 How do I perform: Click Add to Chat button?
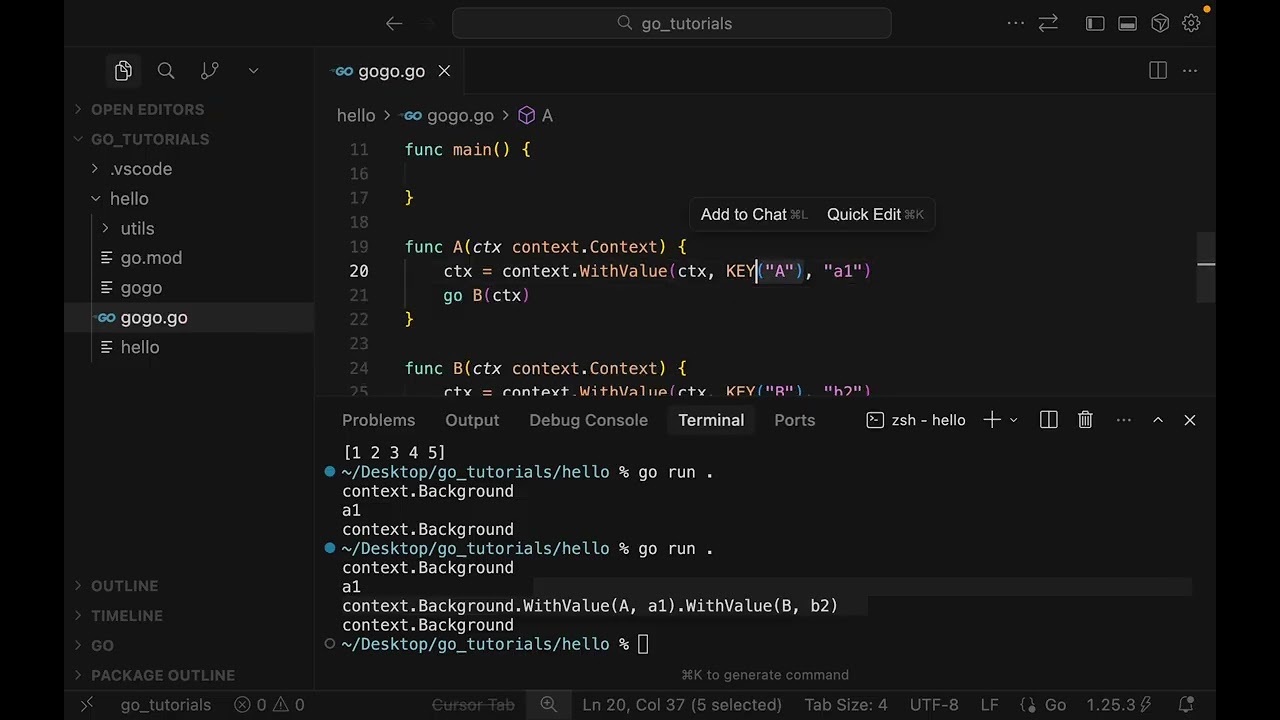tap(754, 214)
